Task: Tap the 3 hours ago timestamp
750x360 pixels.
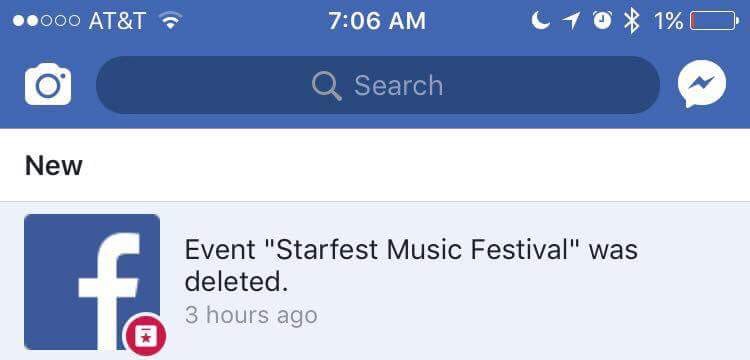Action: [251, 315]
